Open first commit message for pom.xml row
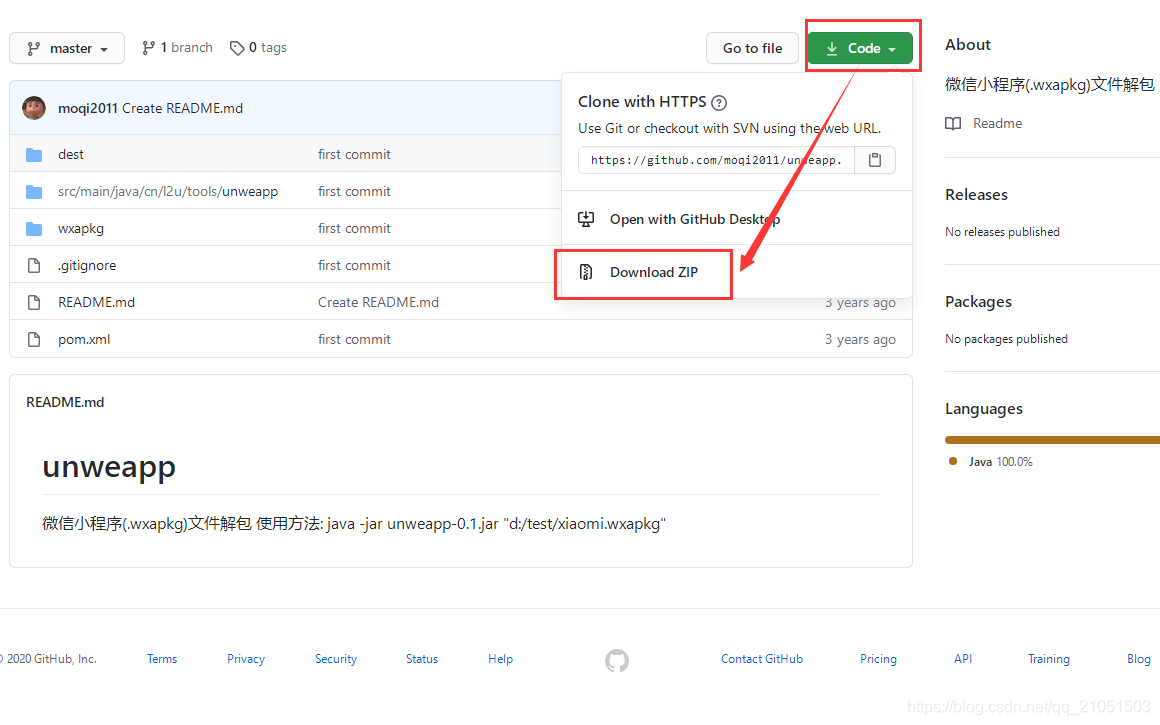The image size is (1160, 725). click(354, 339)
